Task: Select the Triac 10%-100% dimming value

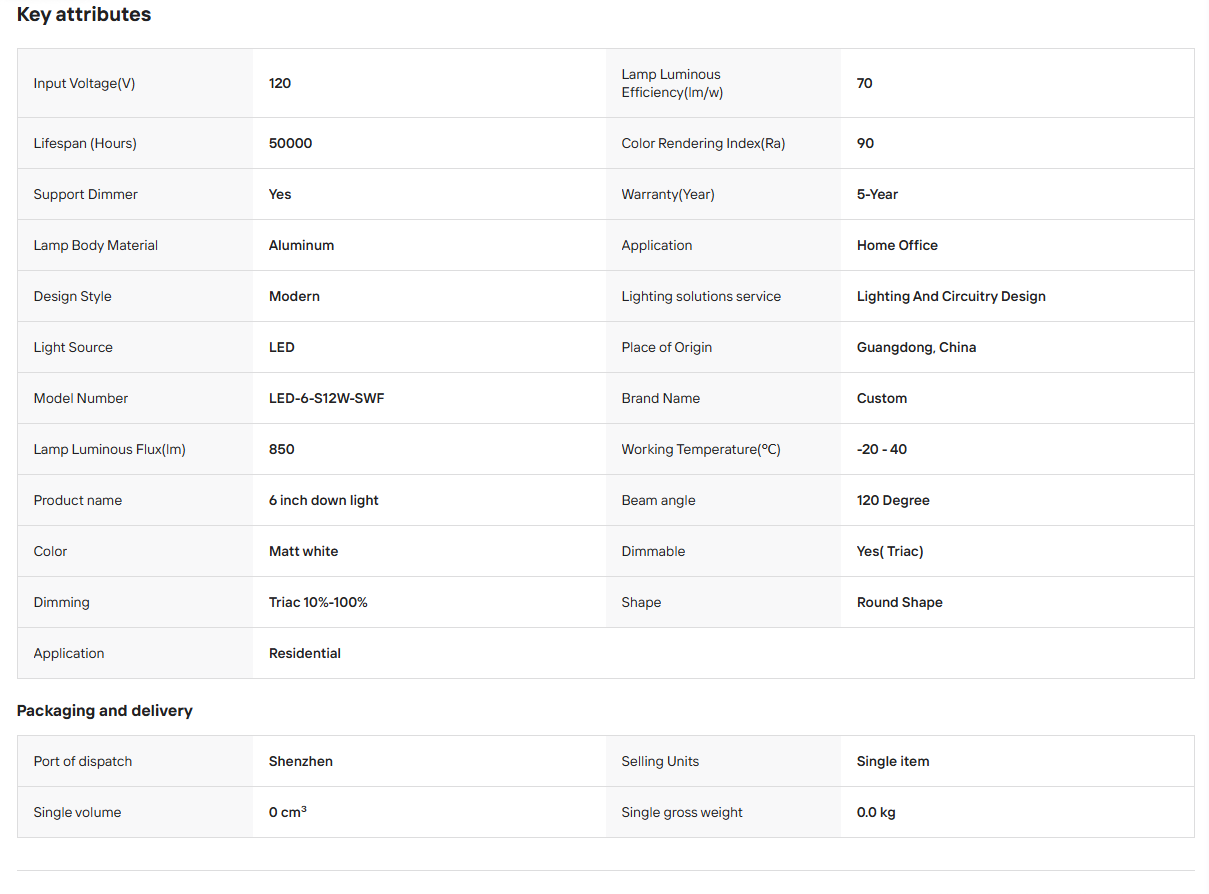Action: [x=318, y=602]
